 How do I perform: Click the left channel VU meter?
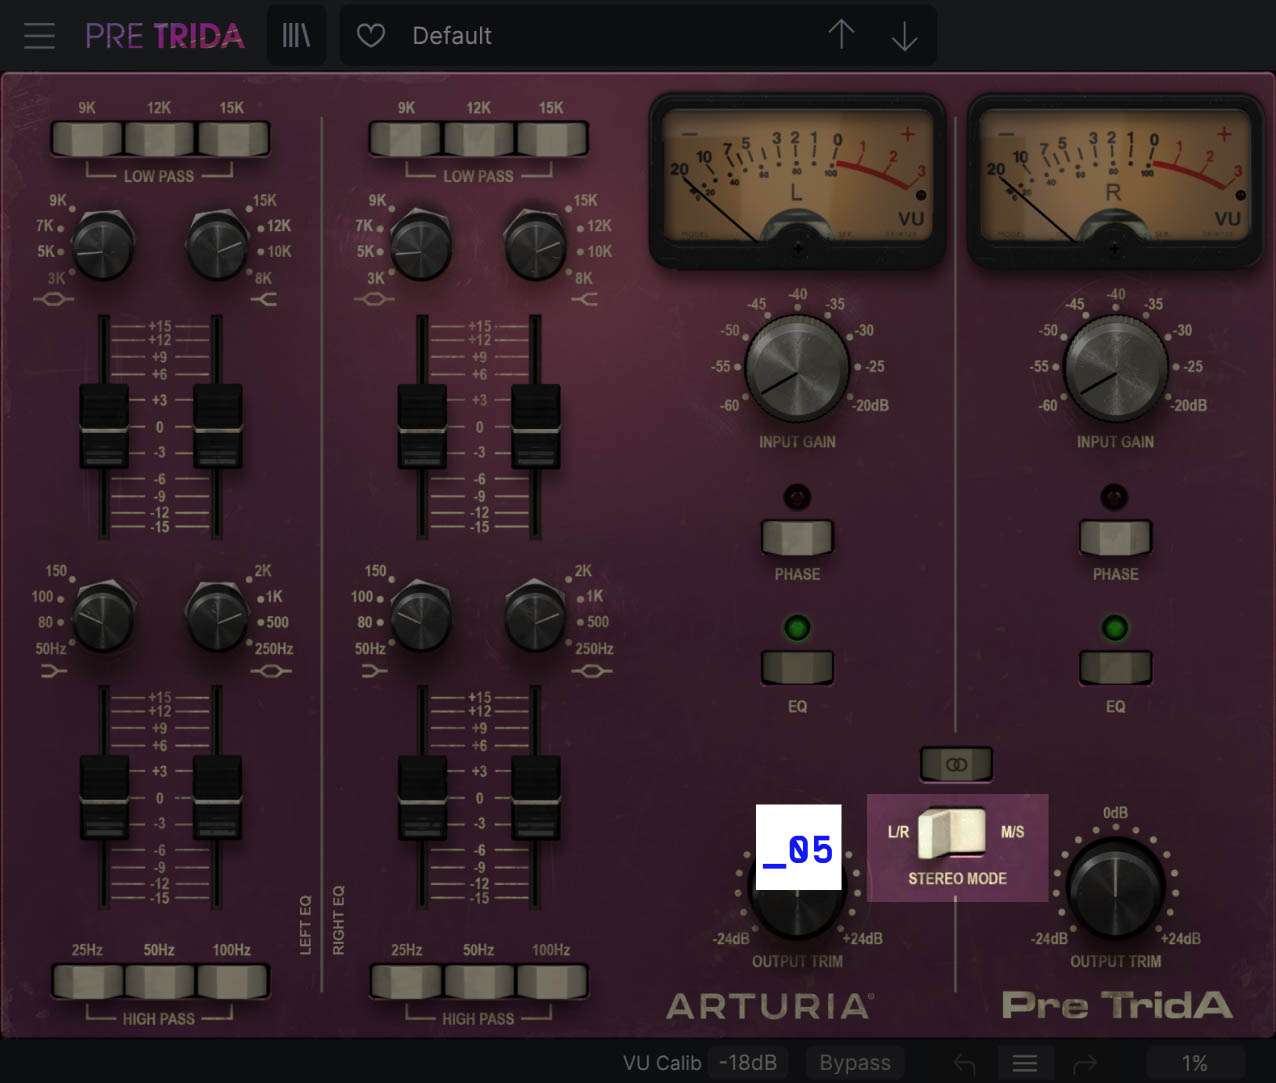(797, 180)
